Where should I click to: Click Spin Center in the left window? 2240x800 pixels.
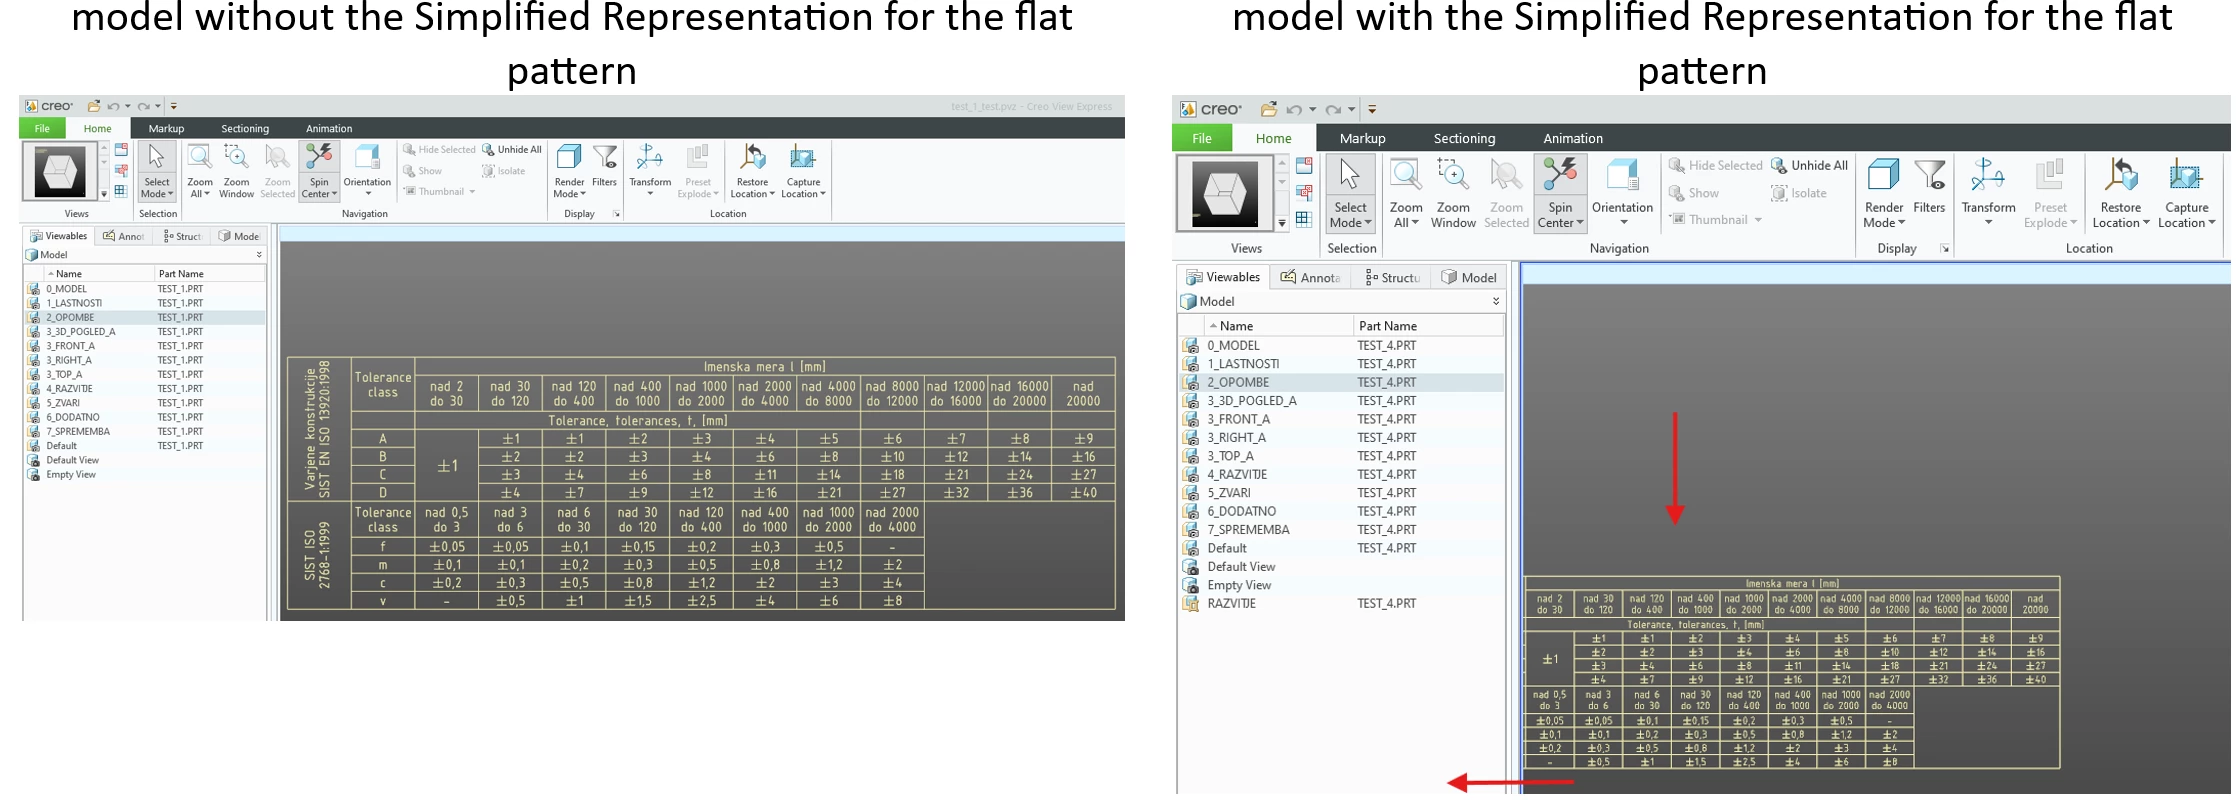tap(319, 170)
